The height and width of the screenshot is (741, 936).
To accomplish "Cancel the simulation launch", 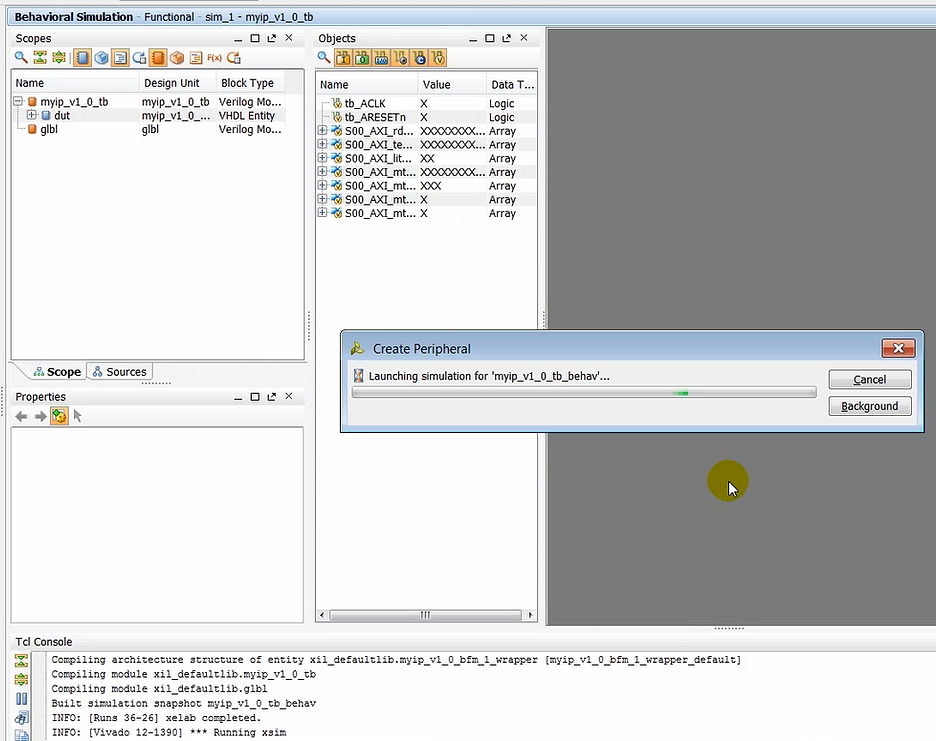I will 868,379.
